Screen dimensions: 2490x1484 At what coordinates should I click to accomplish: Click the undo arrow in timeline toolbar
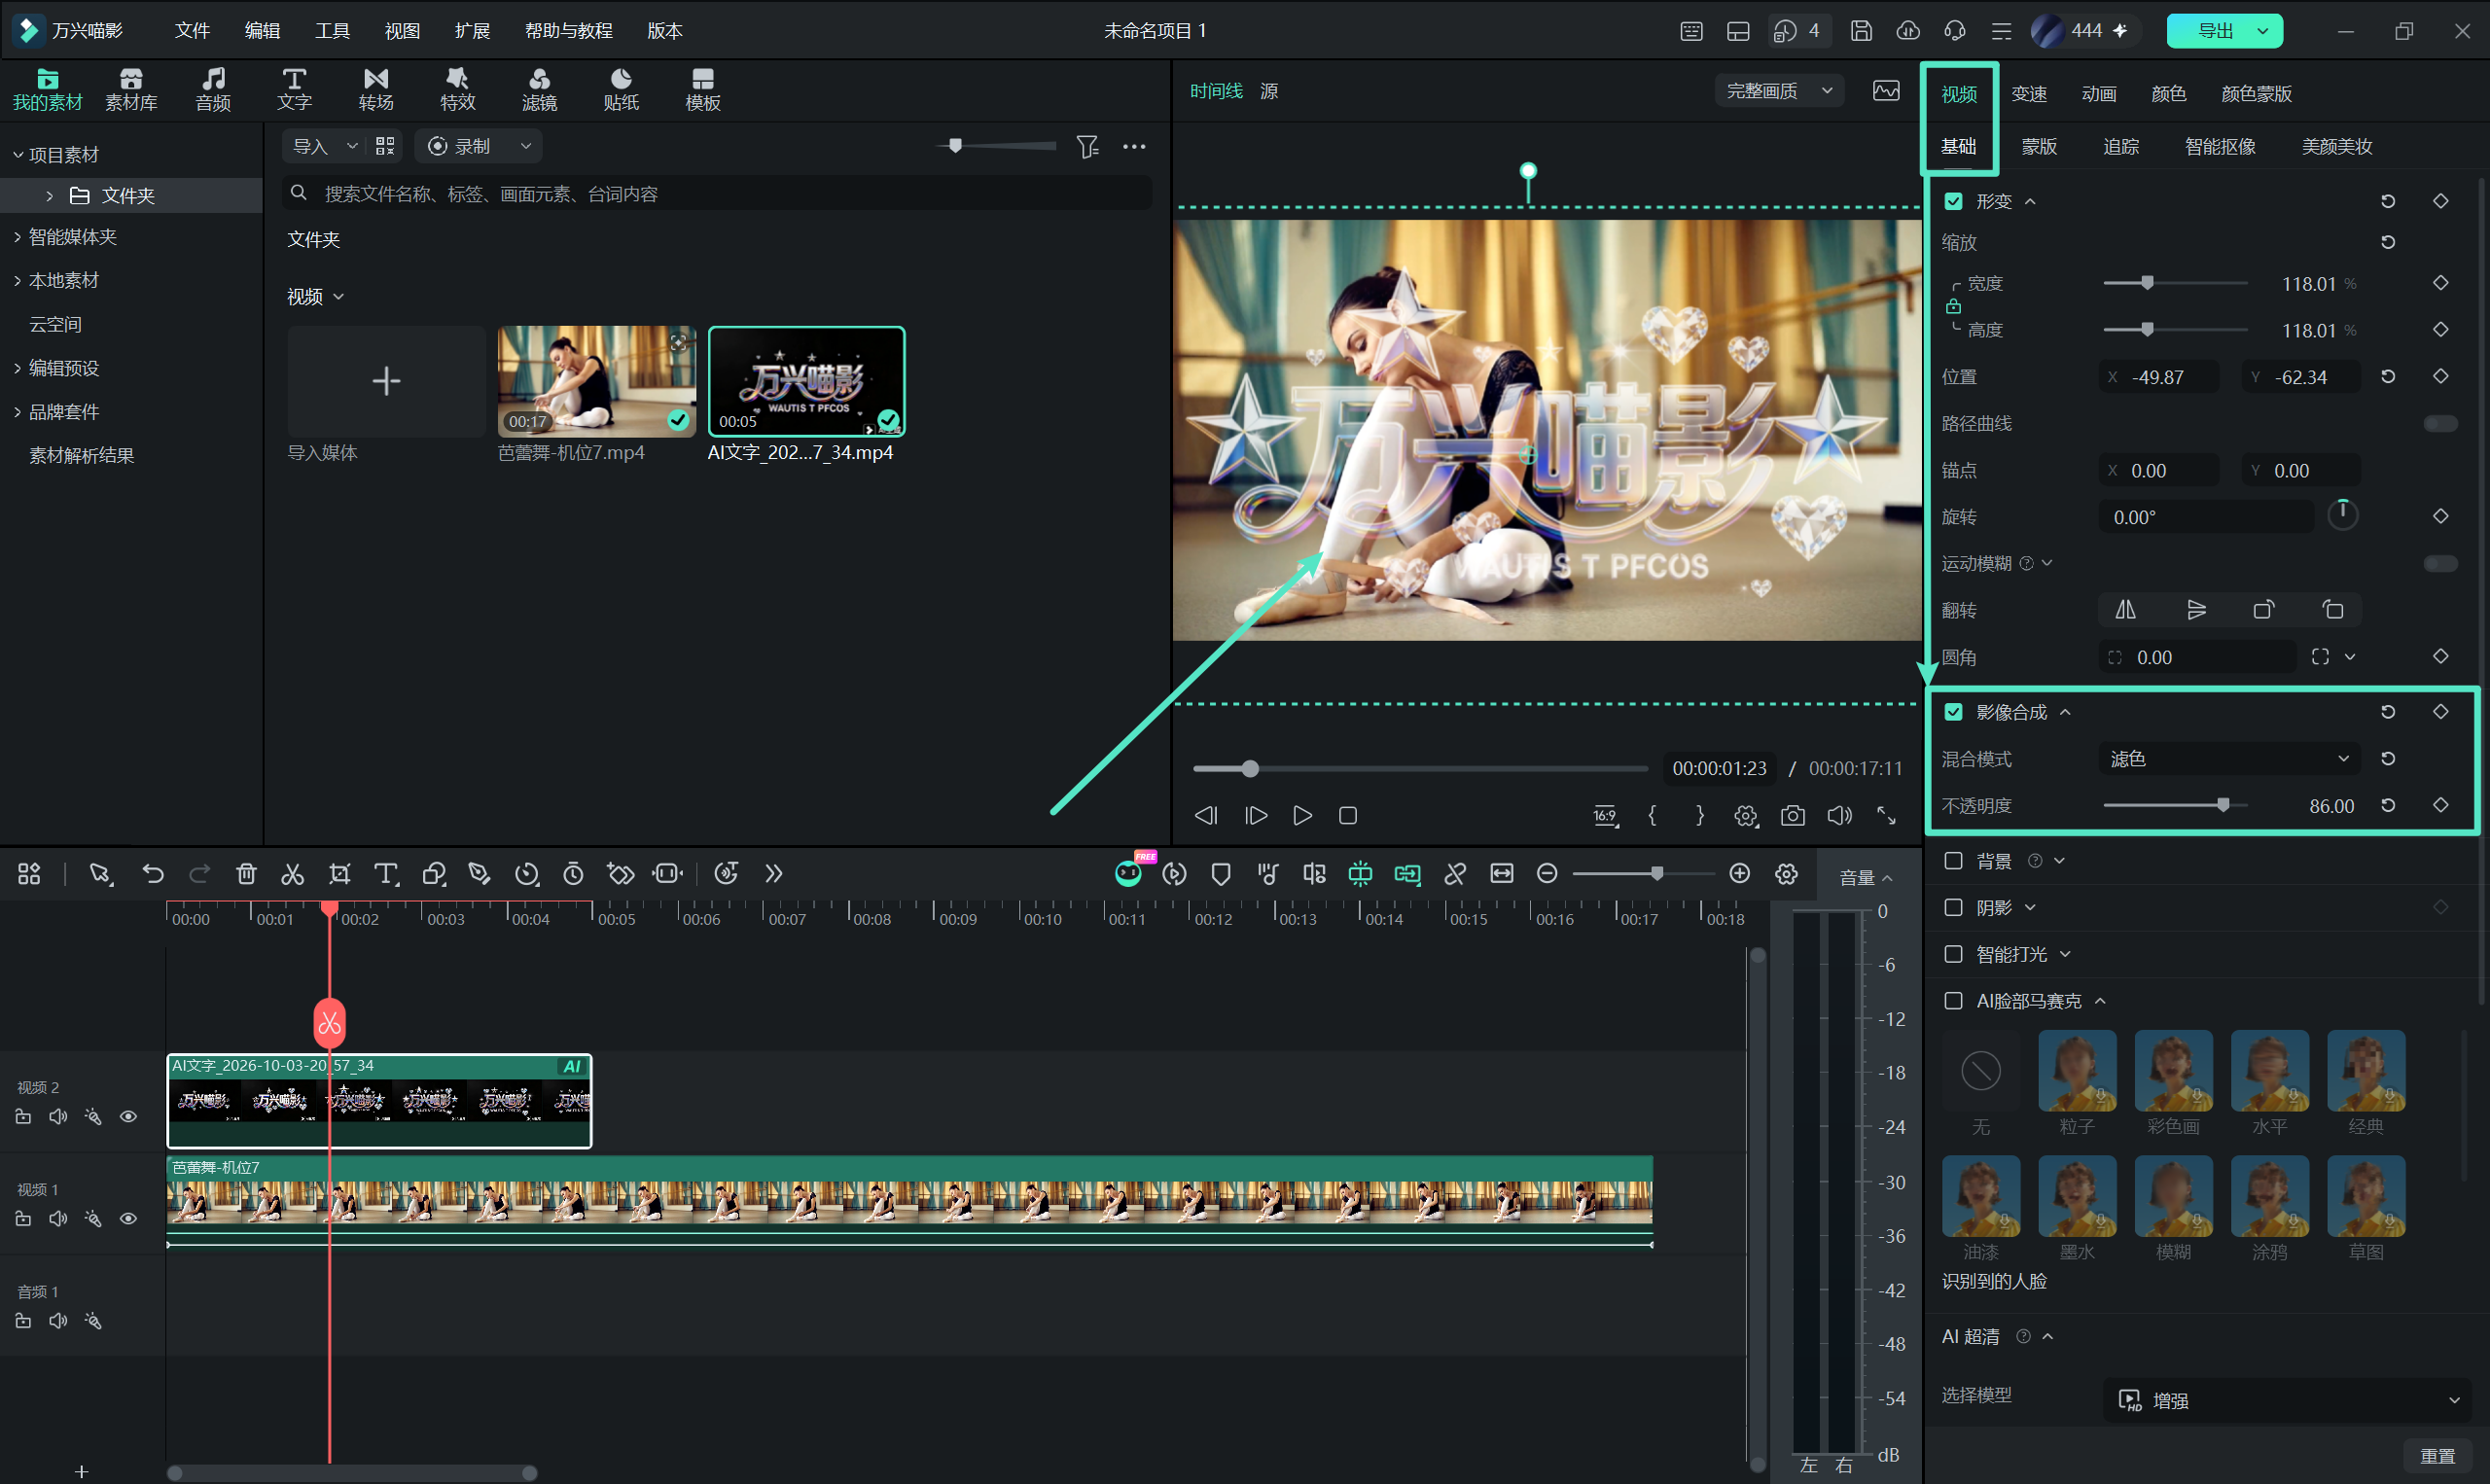(x=153, y=874)
